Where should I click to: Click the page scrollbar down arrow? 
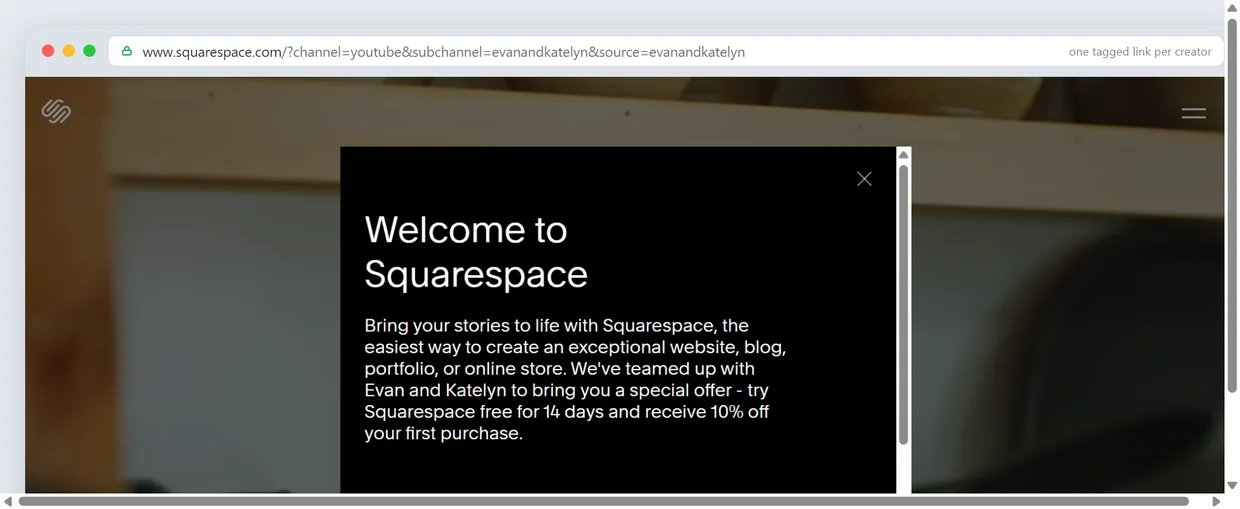(1232, 485)
